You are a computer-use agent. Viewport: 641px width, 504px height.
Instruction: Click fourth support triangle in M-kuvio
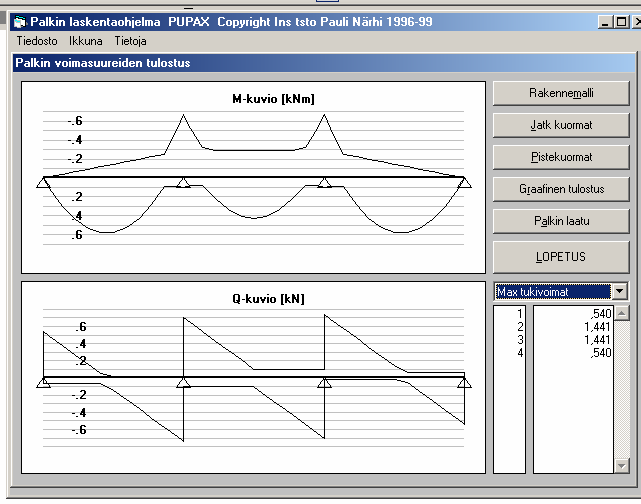pyautogui.click(x=464, y=182)
